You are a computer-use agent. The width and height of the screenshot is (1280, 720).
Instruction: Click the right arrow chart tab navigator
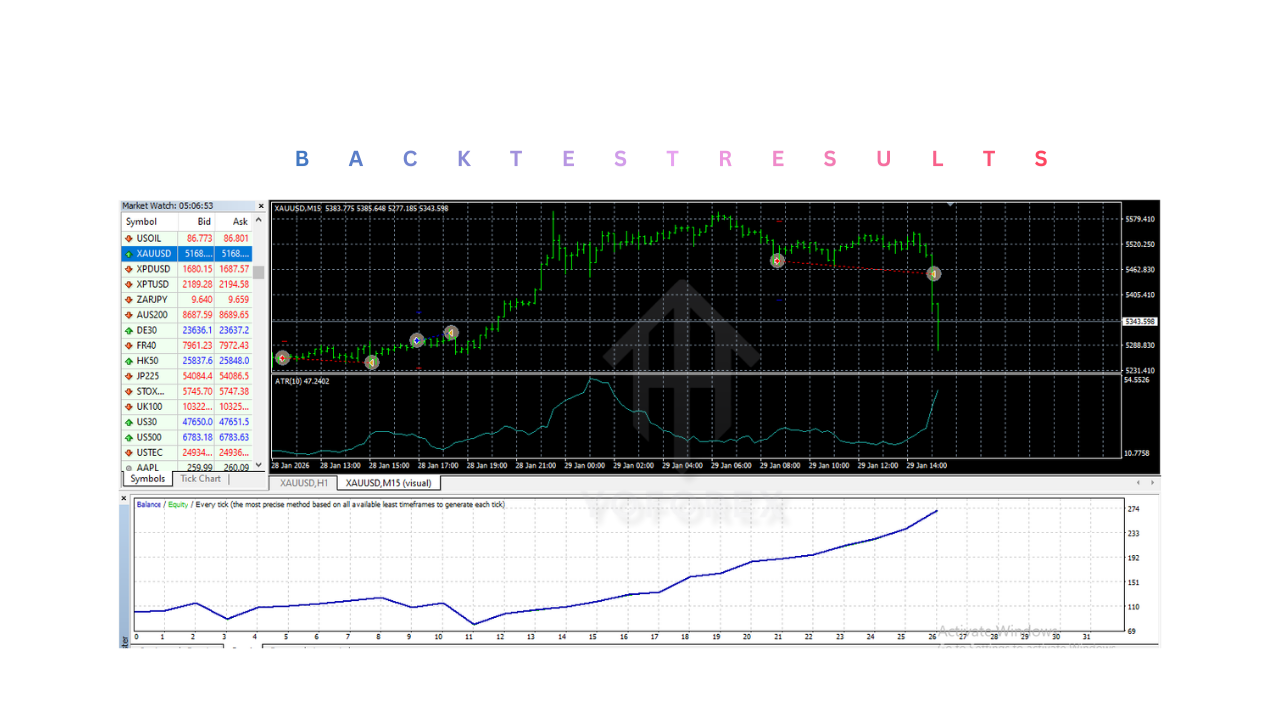[x=1152, y=482]
